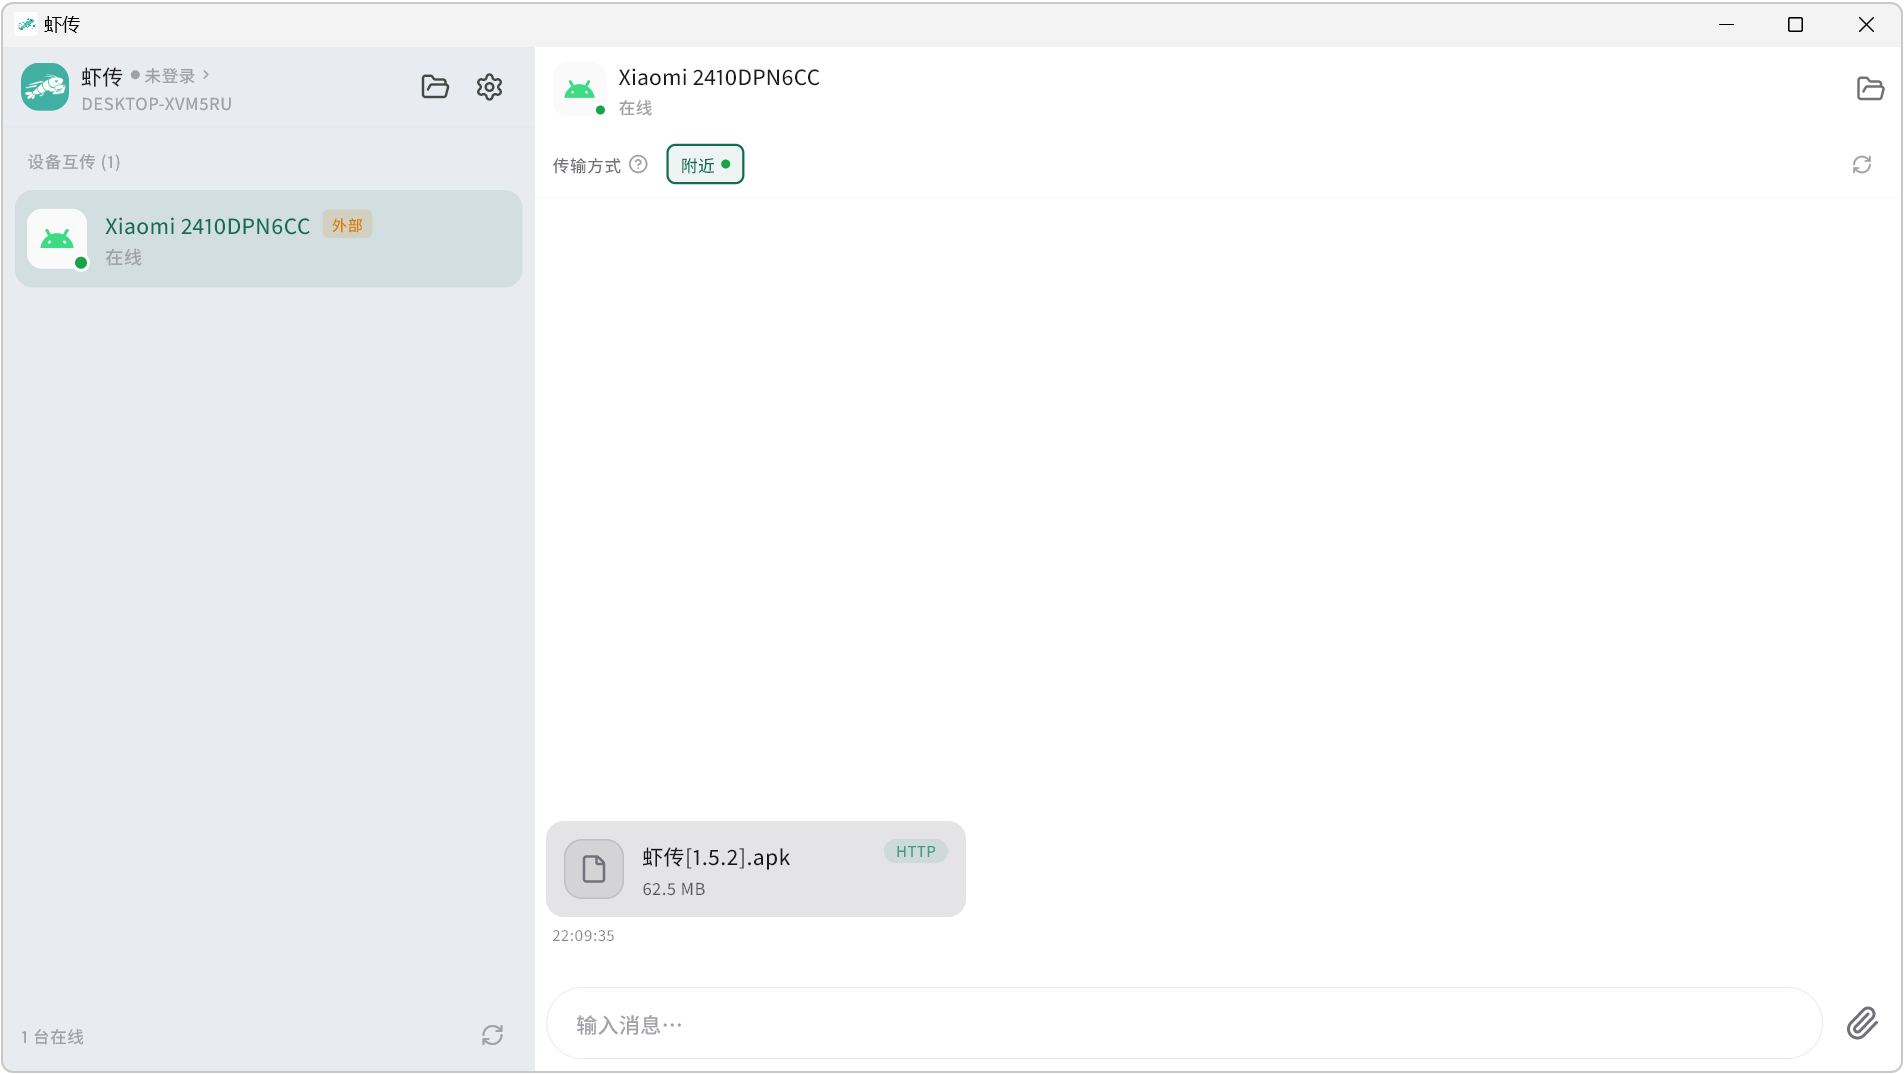Click the 设备互传 (1) section header
1904x1074 pixels.
pos(74,162)
